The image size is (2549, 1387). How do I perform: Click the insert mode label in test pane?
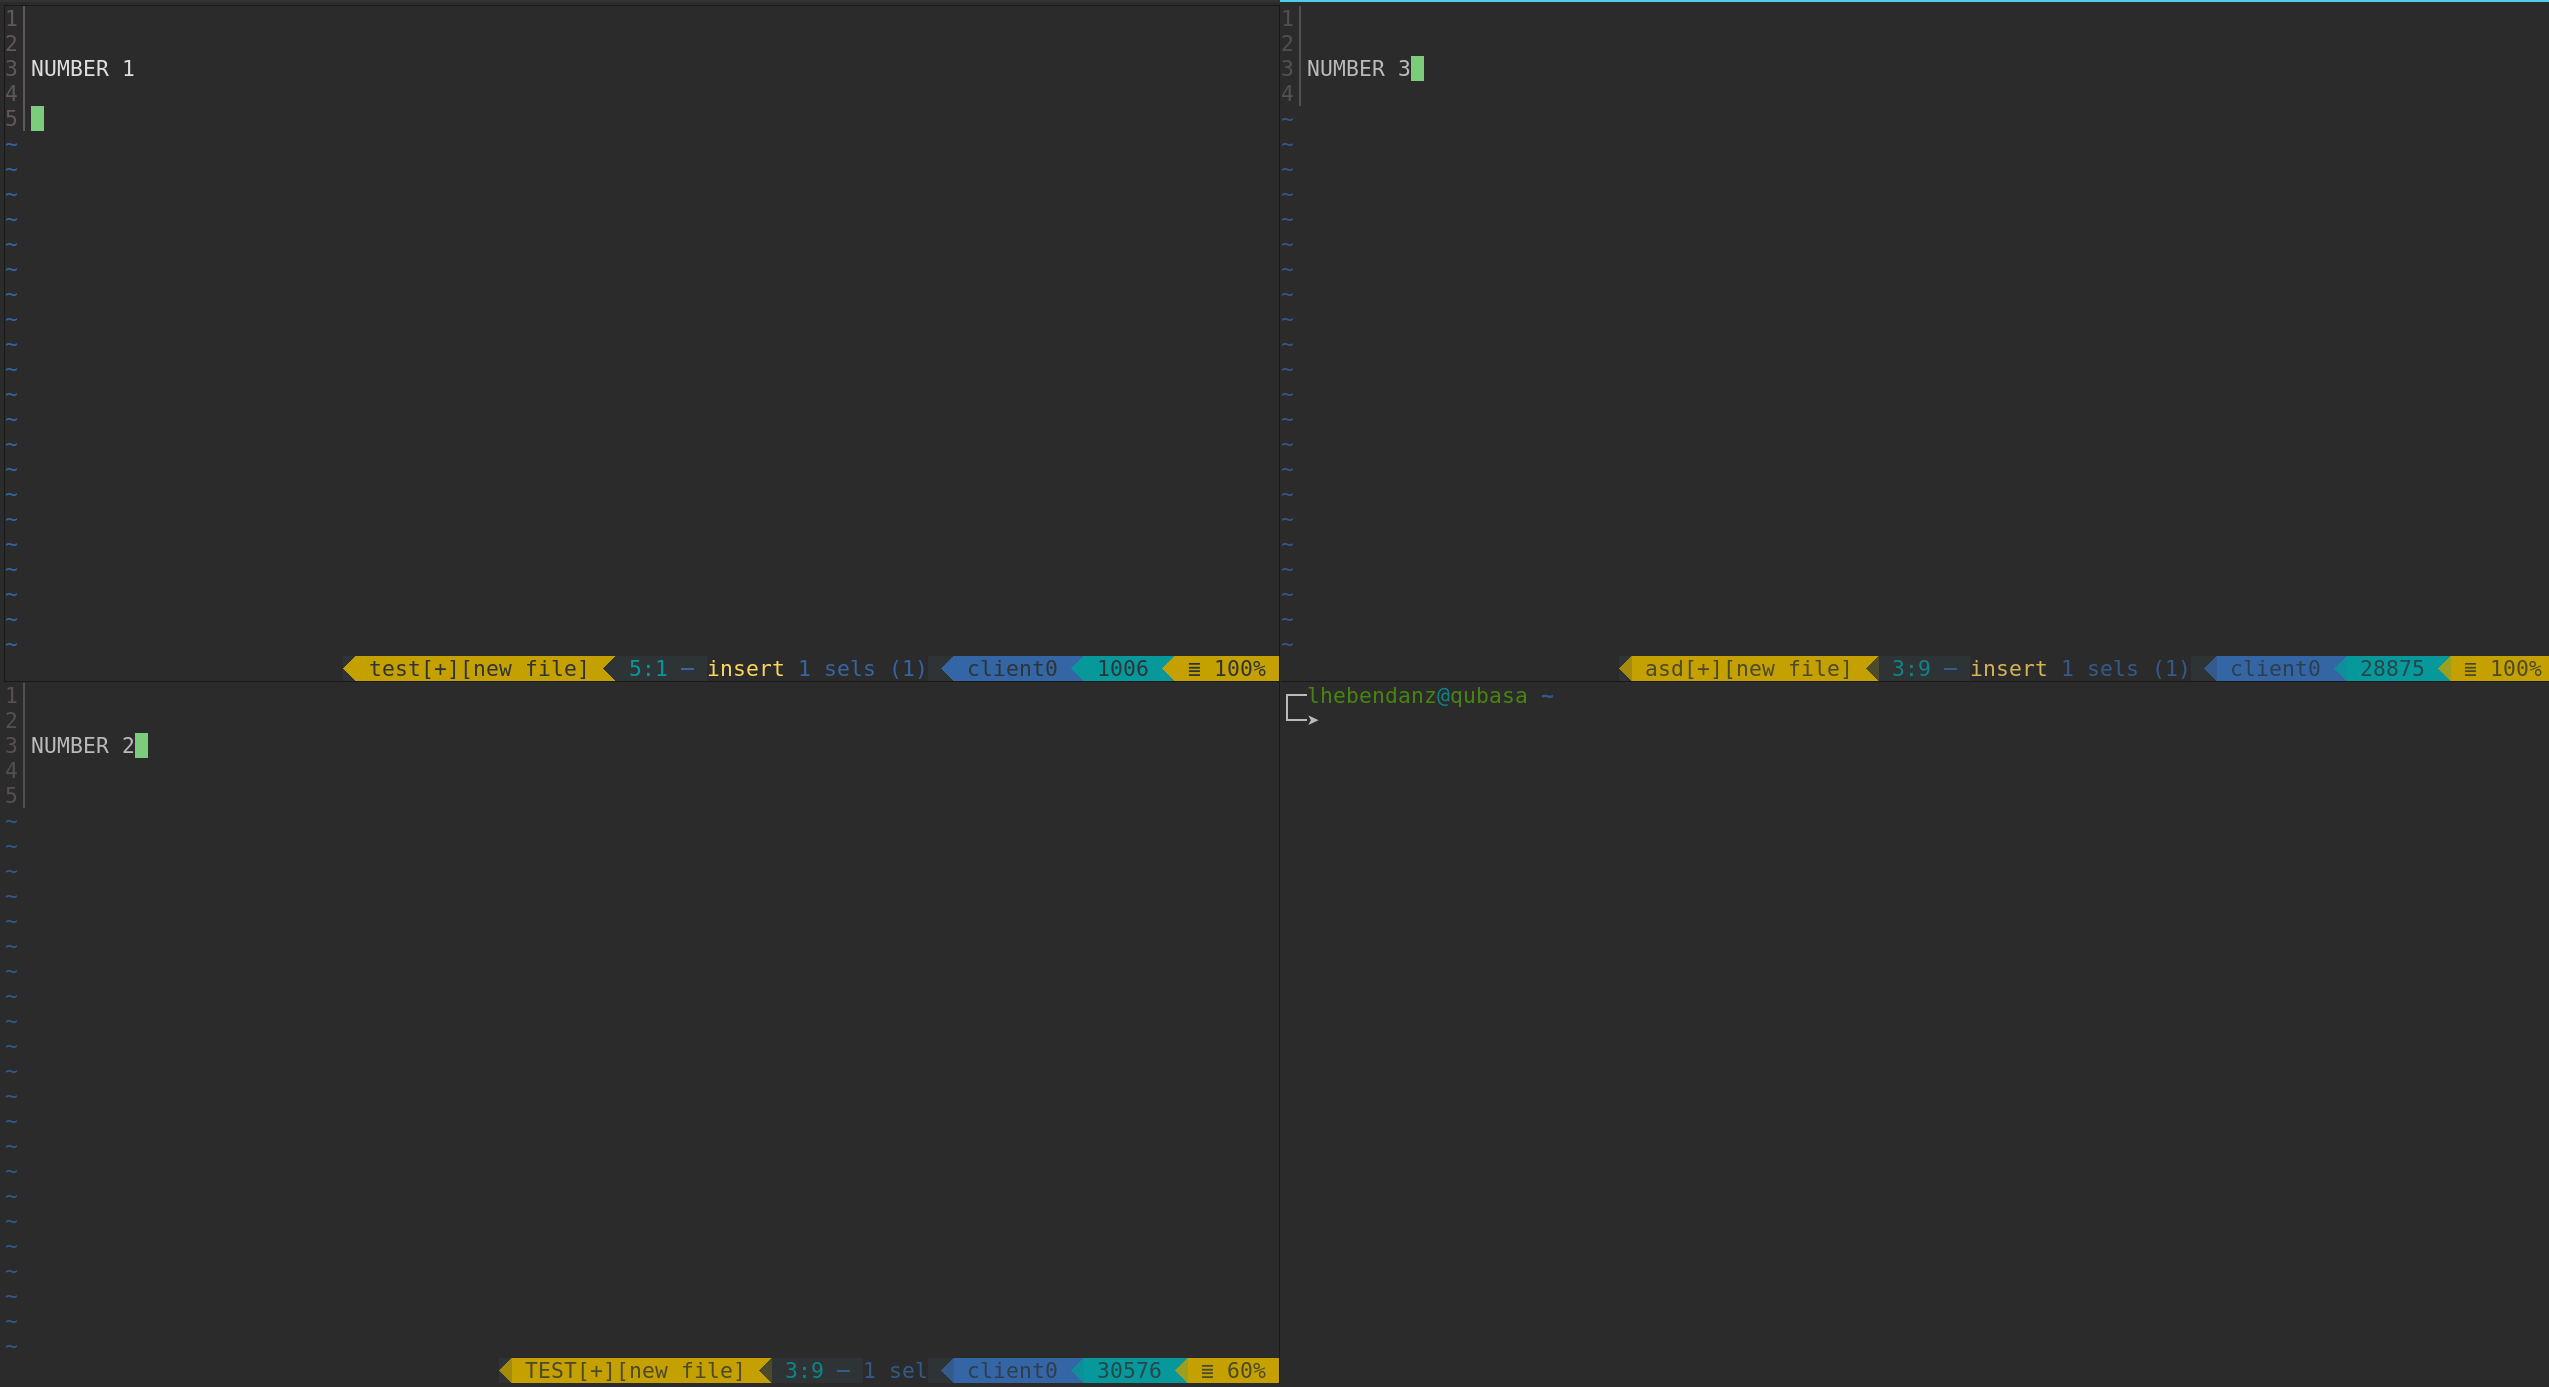tap(745, 669)
